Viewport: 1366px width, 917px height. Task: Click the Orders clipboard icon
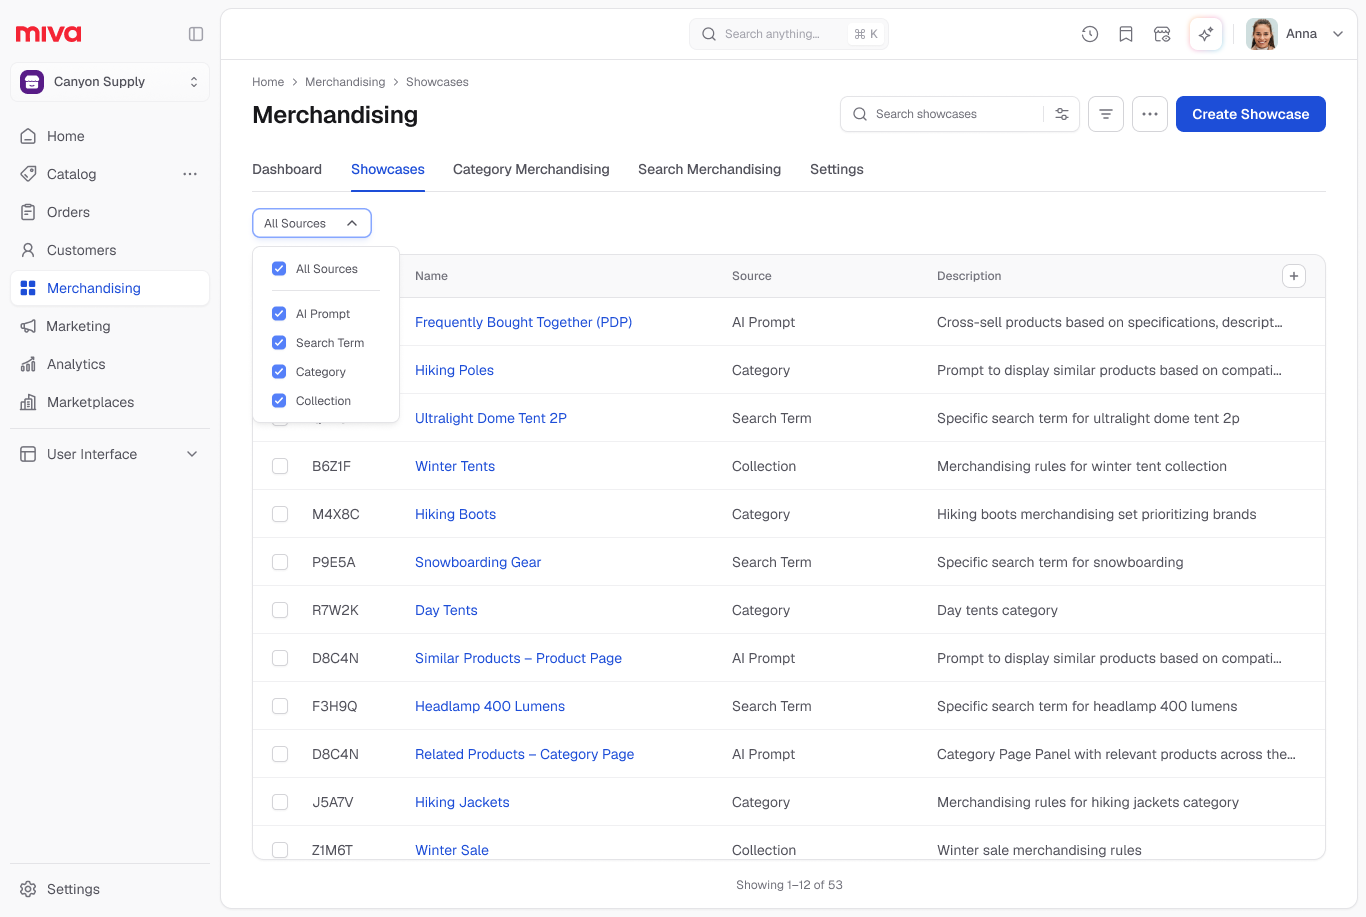(x=28, y=212)
